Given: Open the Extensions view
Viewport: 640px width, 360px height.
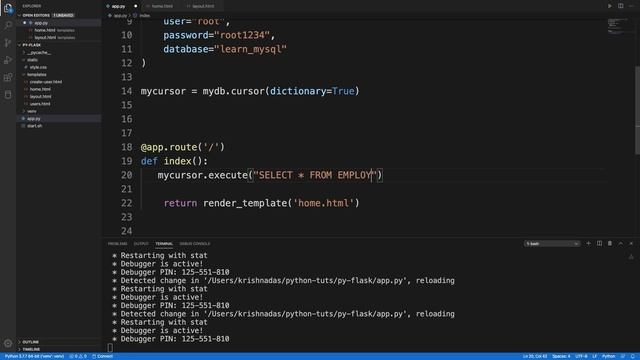Looking at the screenshot, I should (x=8, y=78).
